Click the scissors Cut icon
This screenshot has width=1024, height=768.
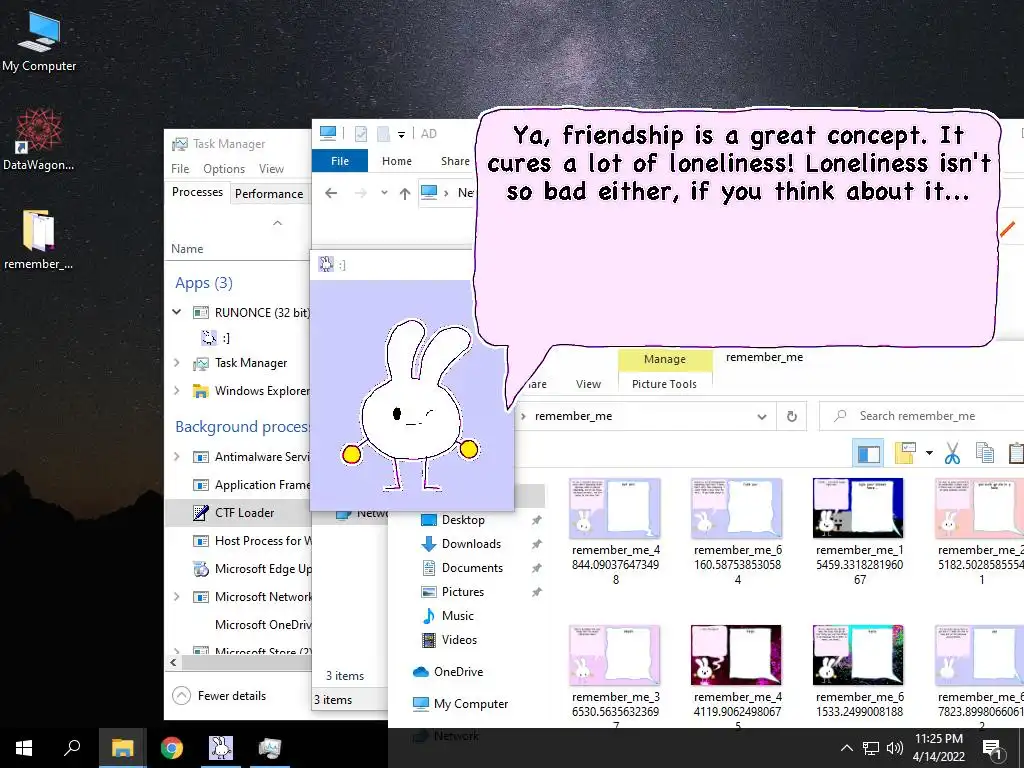(952, 453)
